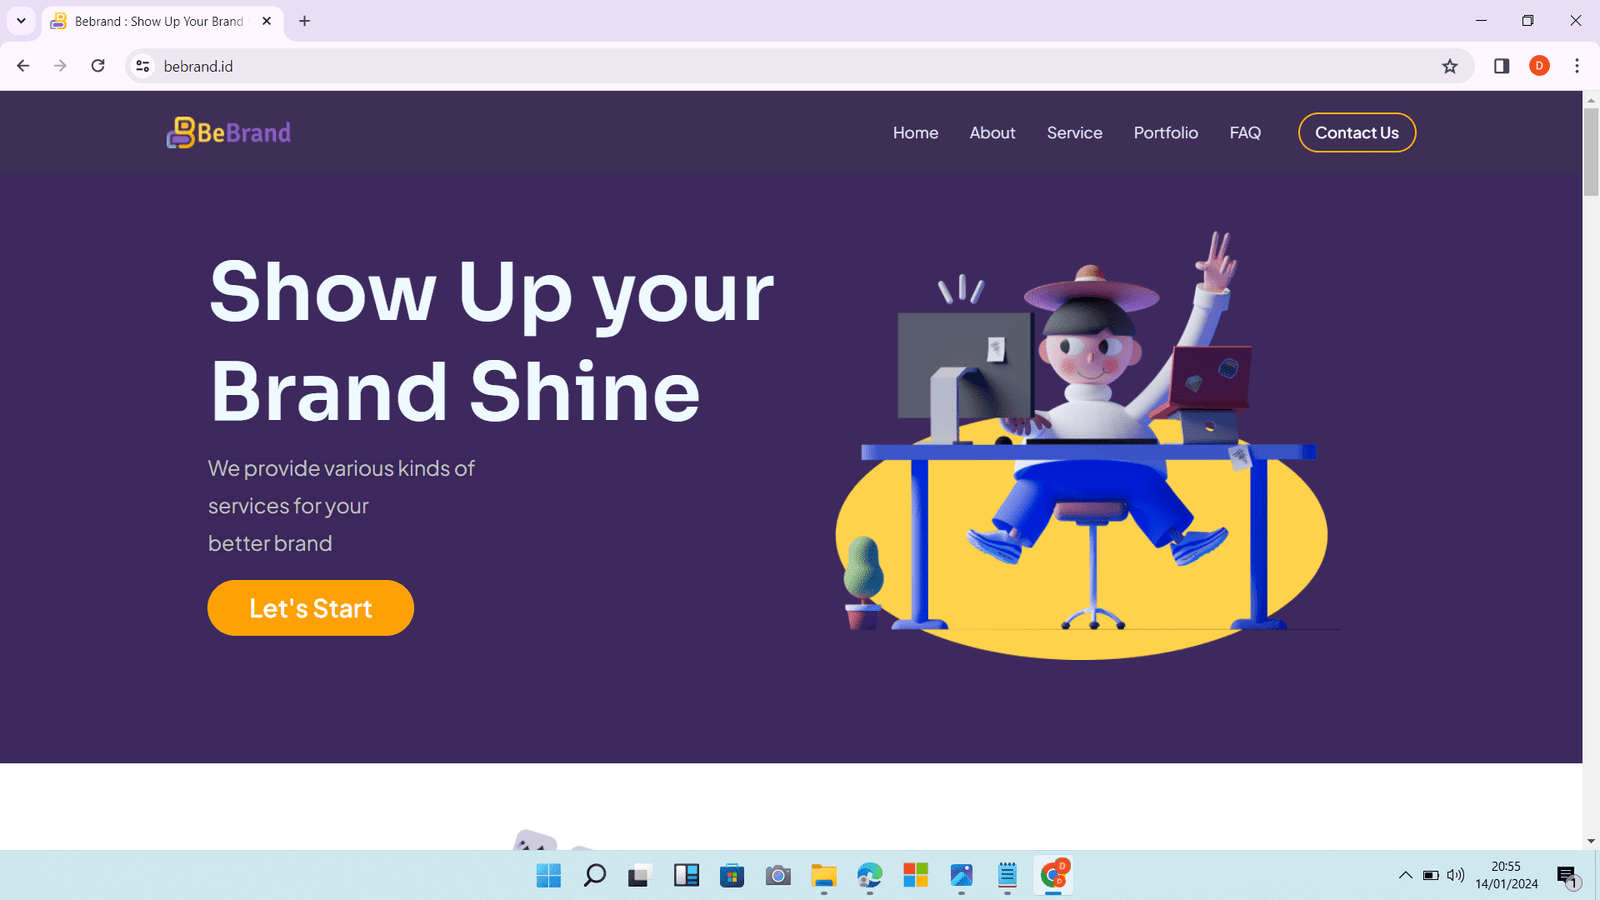Image resolution: width=1600 pixels, height=900 pixels.
Task: Open the browser side panel icon
Action: click(1501, 66)
